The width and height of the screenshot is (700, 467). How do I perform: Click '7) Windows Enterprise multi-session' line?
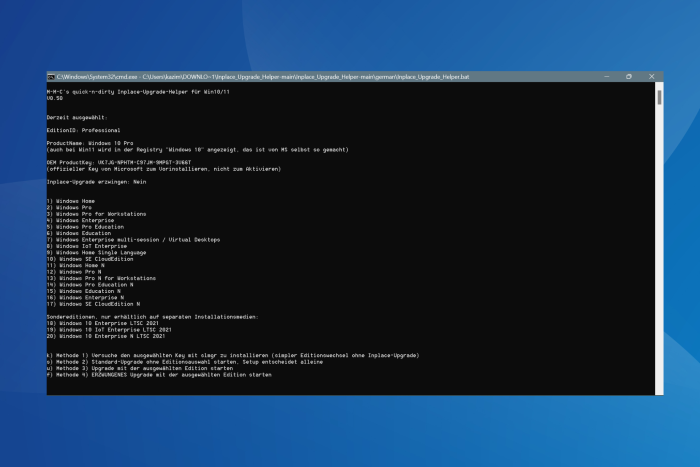click(x=133, y=240)
